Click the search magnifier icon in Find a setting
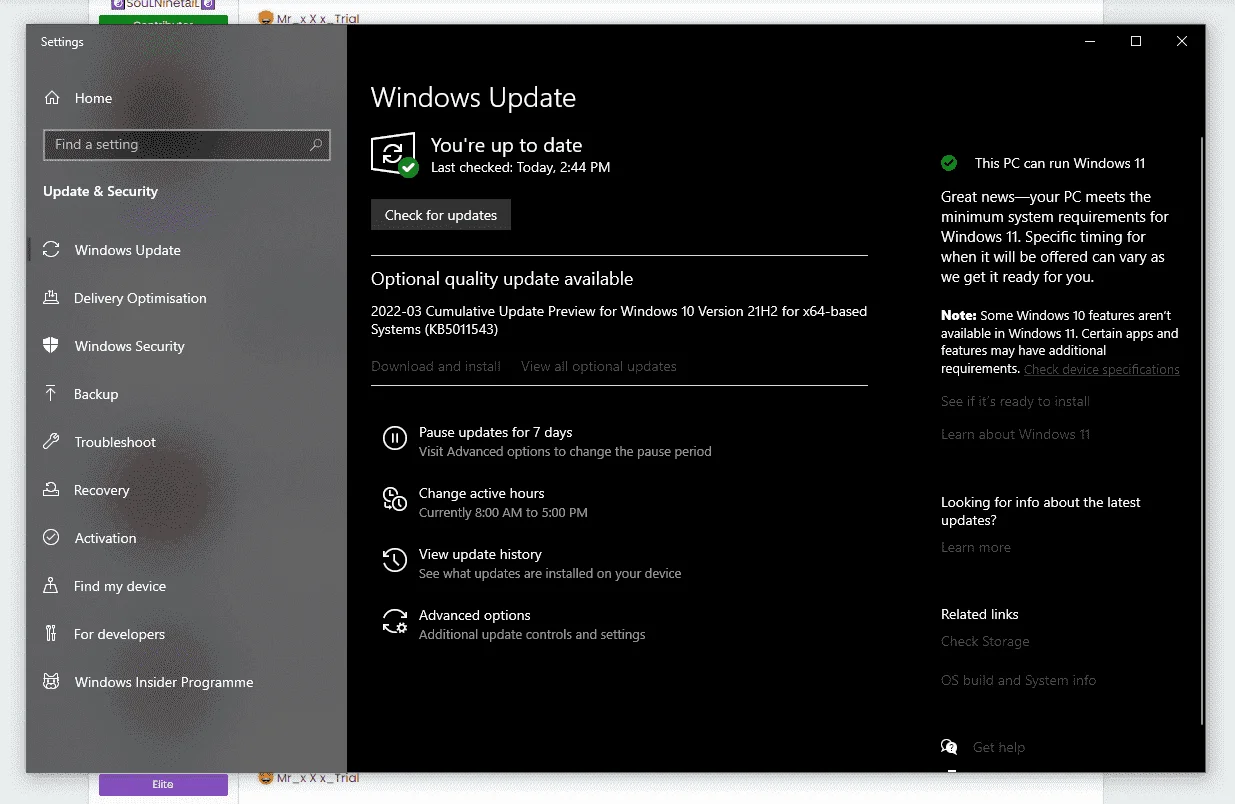This screenshot has height=804, width=1235. [x=316, y=145]
